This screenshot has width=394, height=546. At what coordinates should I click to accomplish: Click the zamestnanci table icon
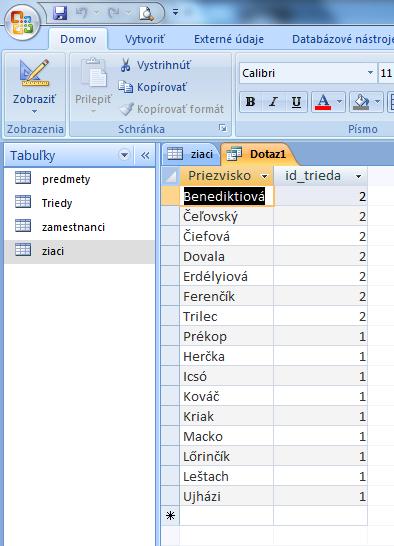pyautogui.click(x=23, y=226)
